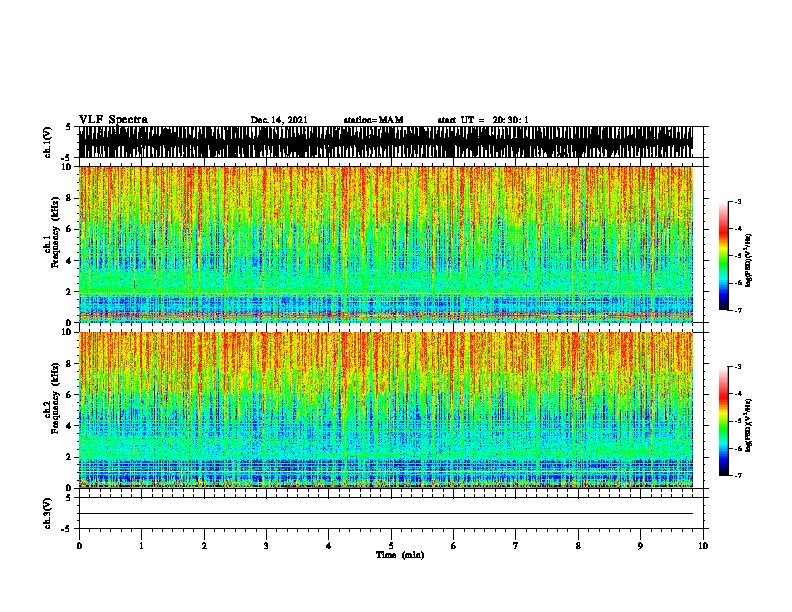Viewport: 792px width, 612px height.
Task: Click the "6" kHz tick on ch.1 axis
Action: tap(70, 229)
